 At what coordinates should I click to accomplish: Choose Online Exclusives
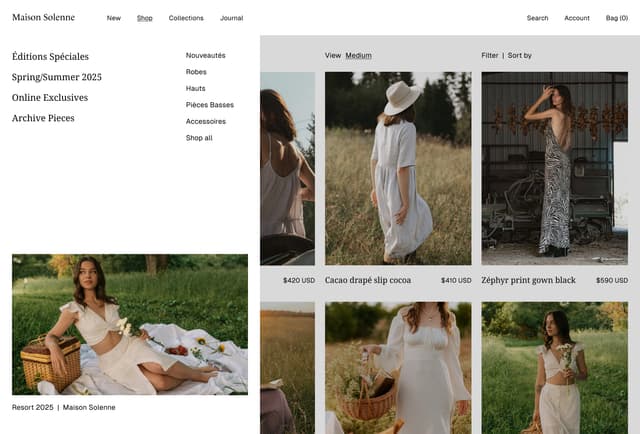tap(50, 98)
